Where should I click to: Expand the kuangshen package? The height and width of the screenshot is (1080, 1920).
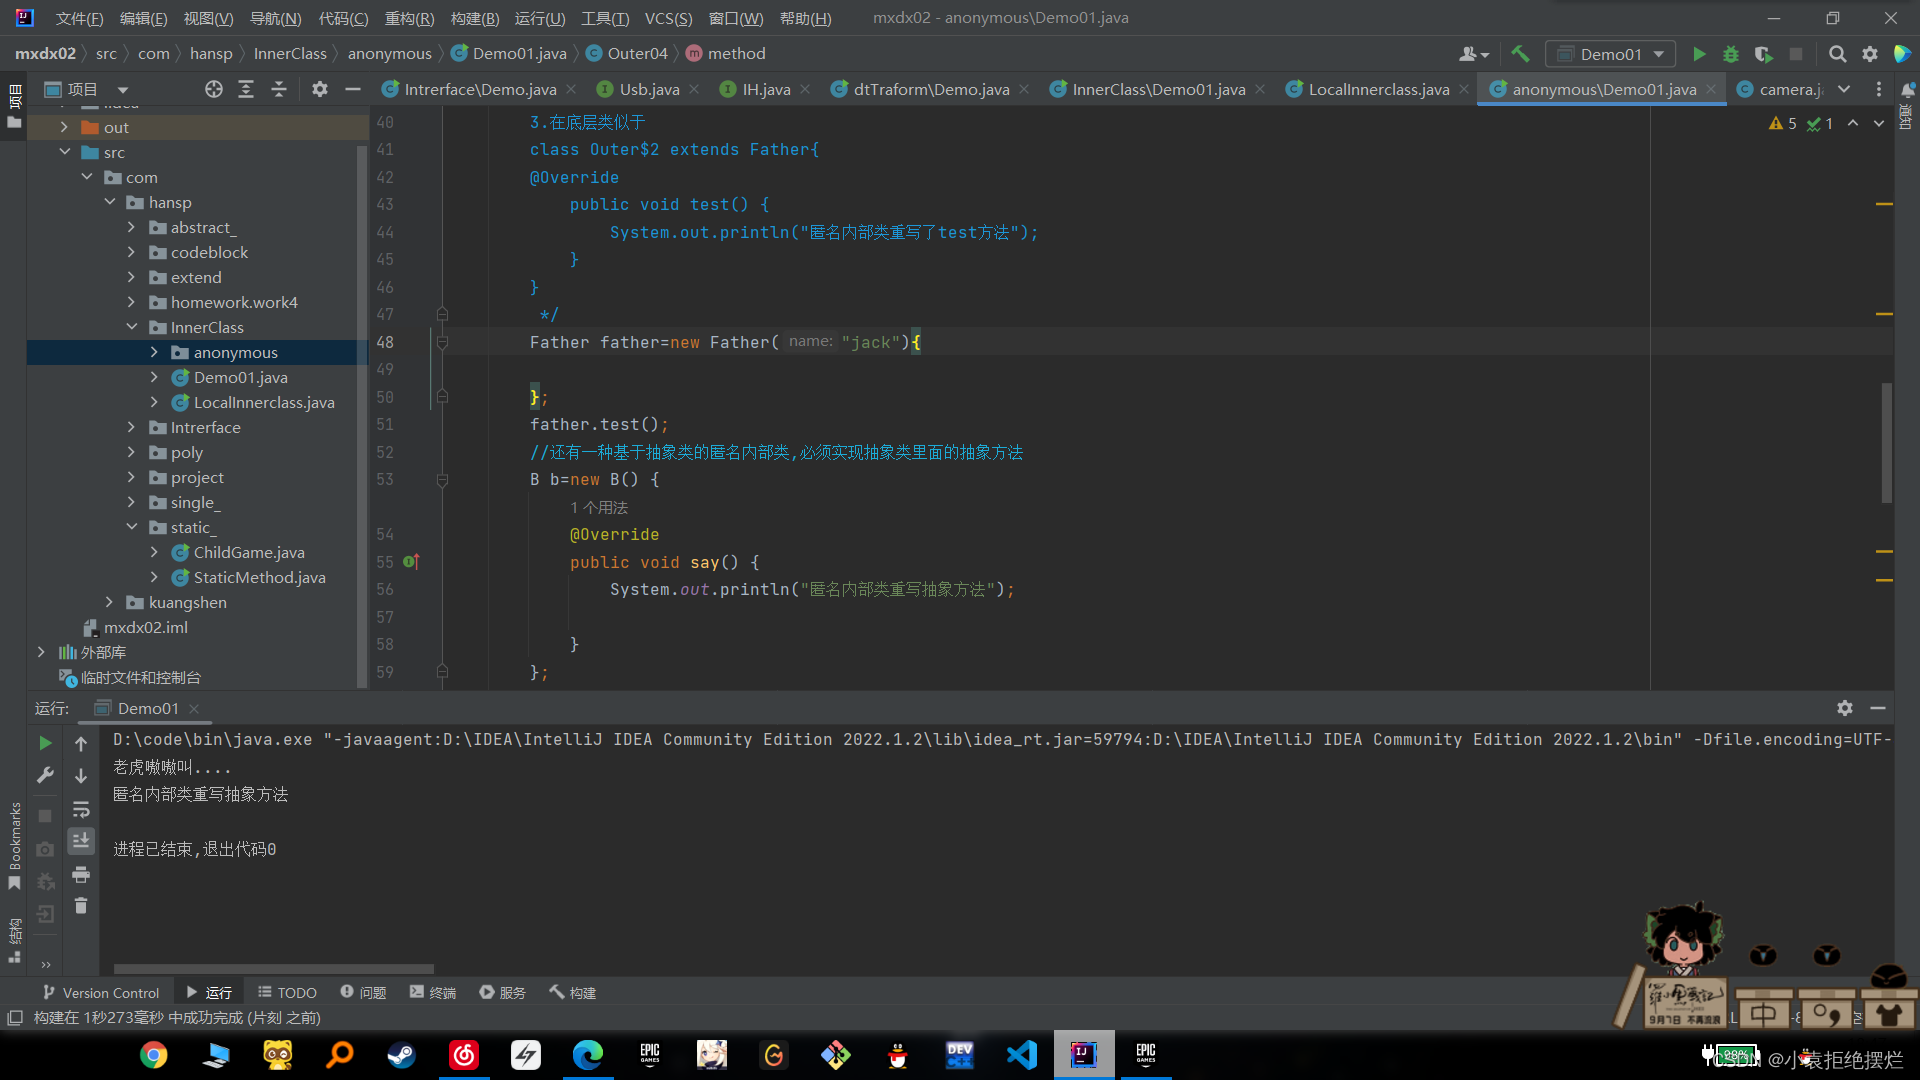coord(109,602)
